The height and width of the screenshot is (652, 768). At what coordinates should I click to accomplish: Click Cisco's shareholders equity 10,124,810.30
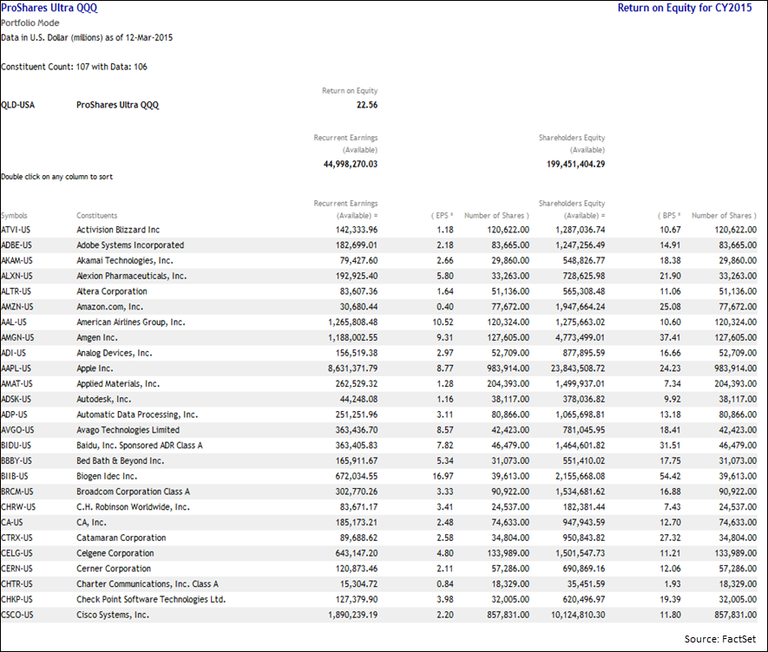point(578,615)
